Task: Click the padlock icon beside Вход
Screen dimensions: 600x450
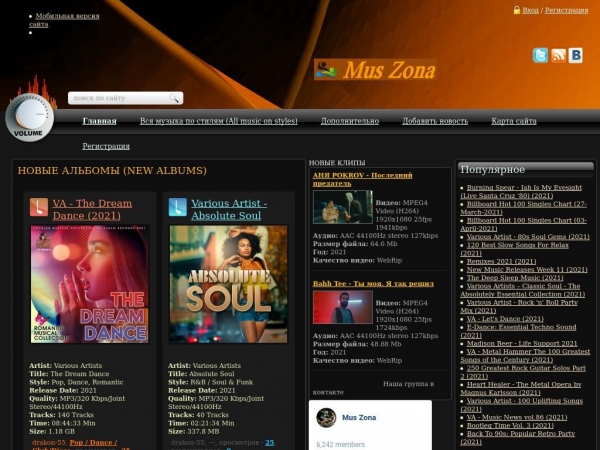Action: click(517, 10)
